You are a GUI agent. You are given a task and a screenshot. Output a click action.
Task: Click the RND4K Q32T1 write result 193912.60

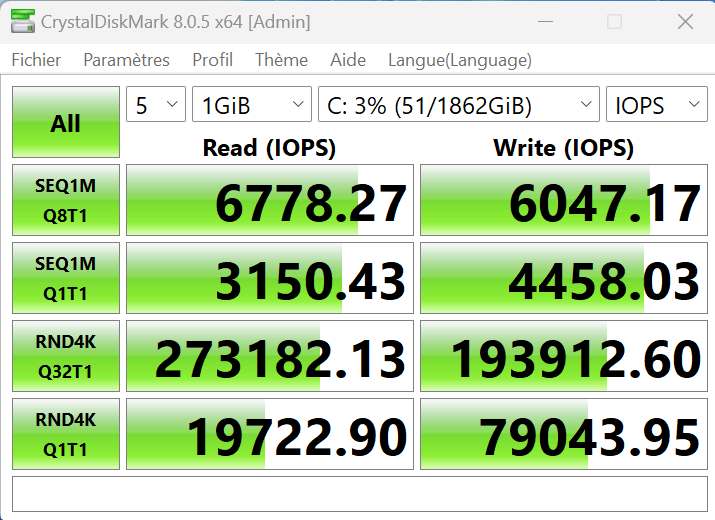(564, 356)
